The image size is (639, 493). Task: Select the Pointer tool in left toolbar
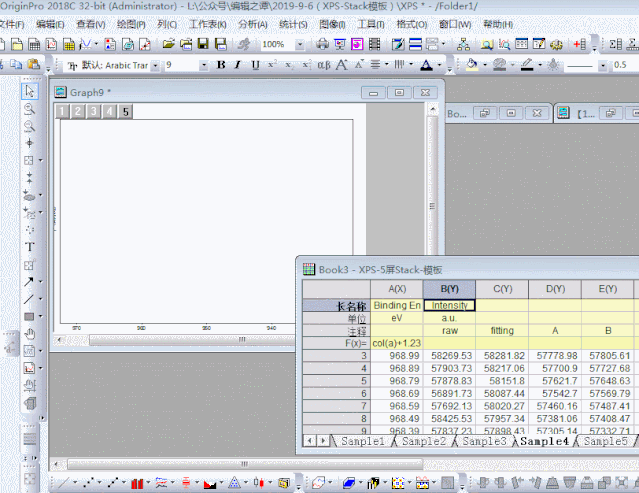[29, 91]
